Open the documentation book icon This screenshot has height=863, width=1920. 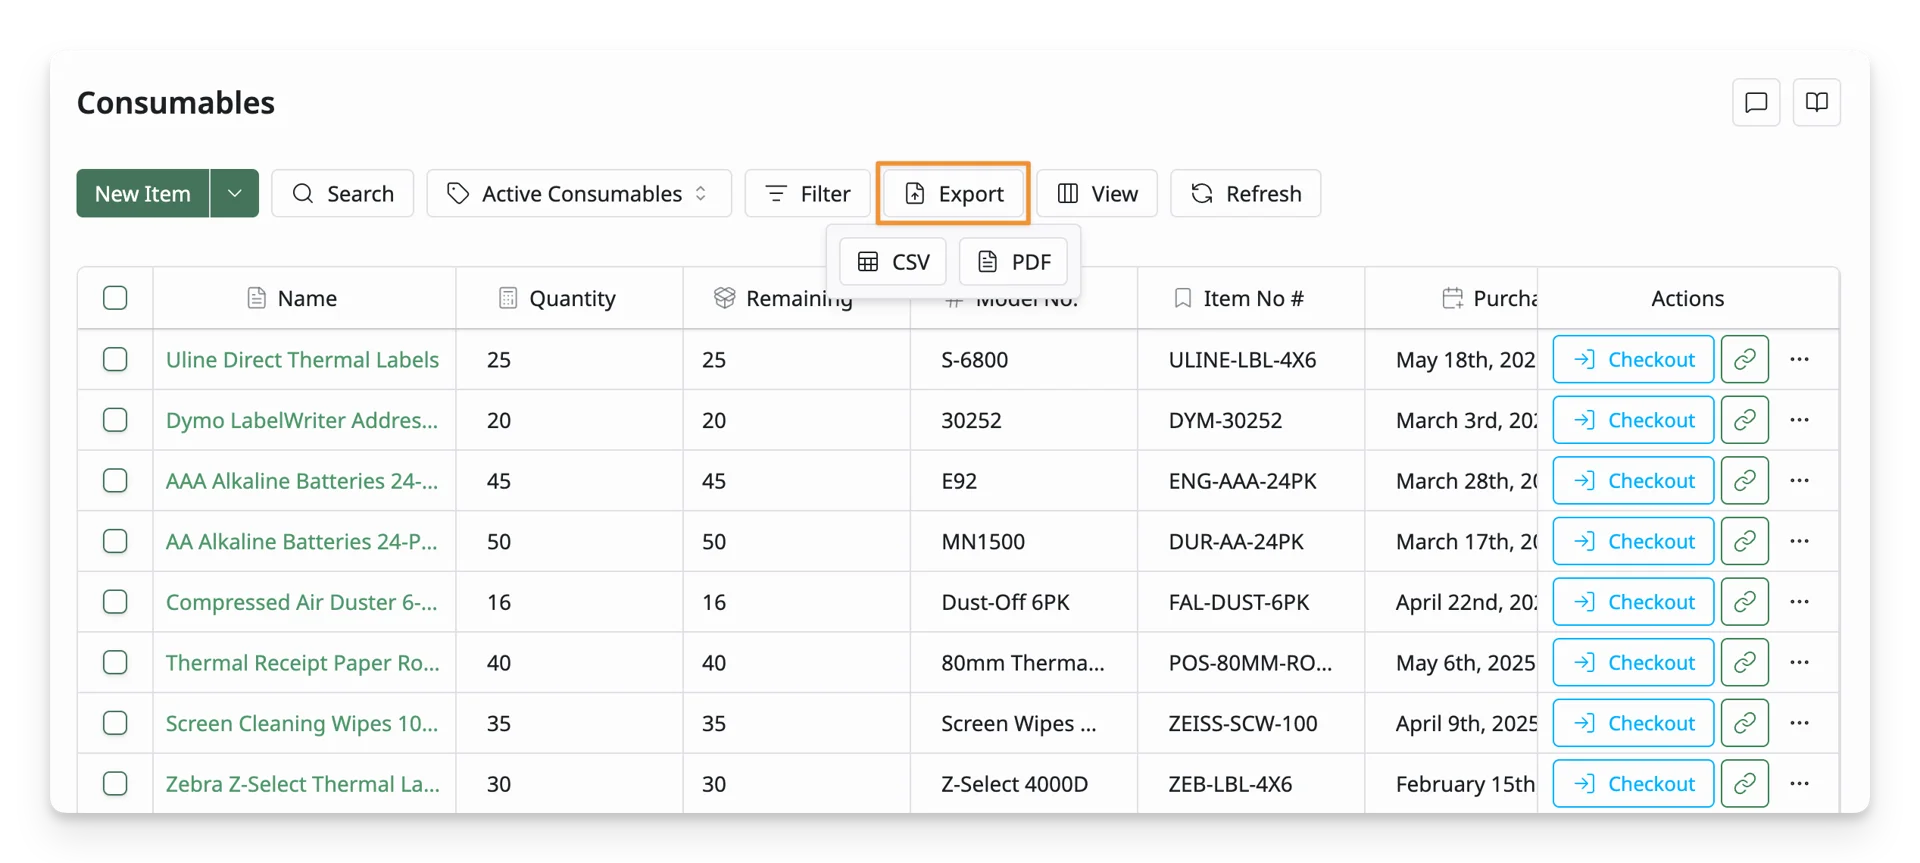[x=1817, y=102]
